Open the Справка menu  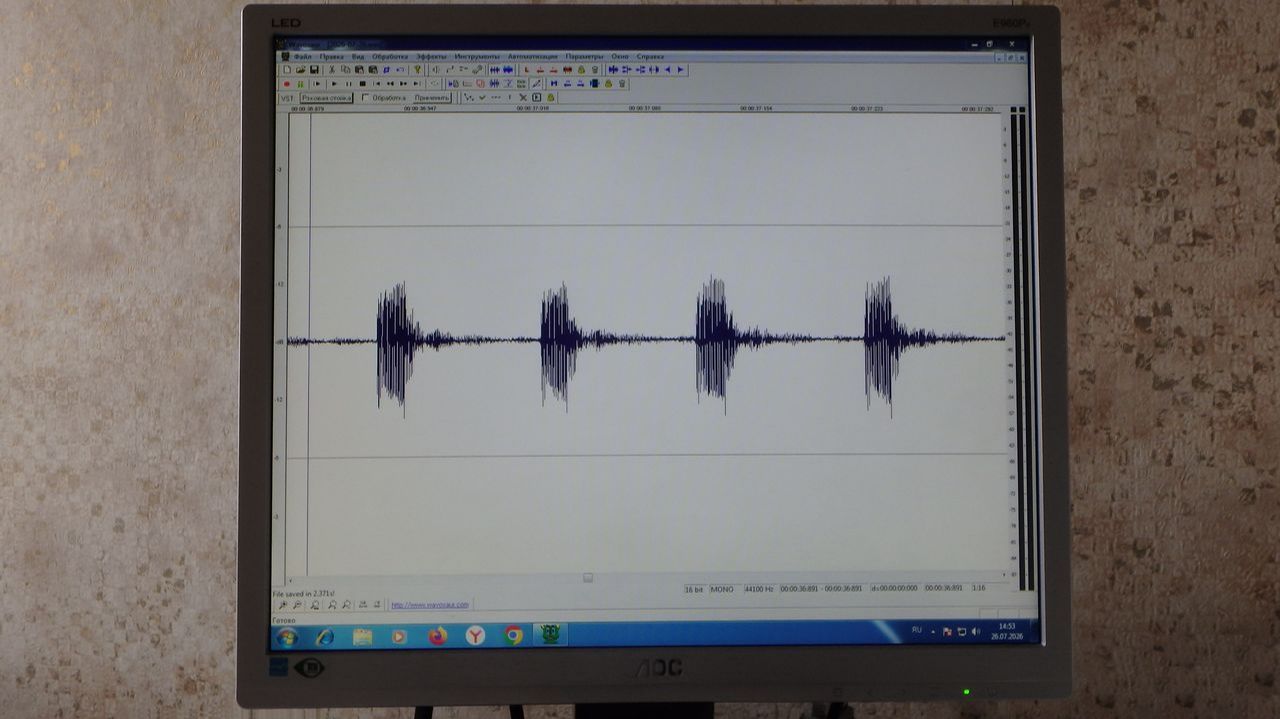(x=650, y=57)
